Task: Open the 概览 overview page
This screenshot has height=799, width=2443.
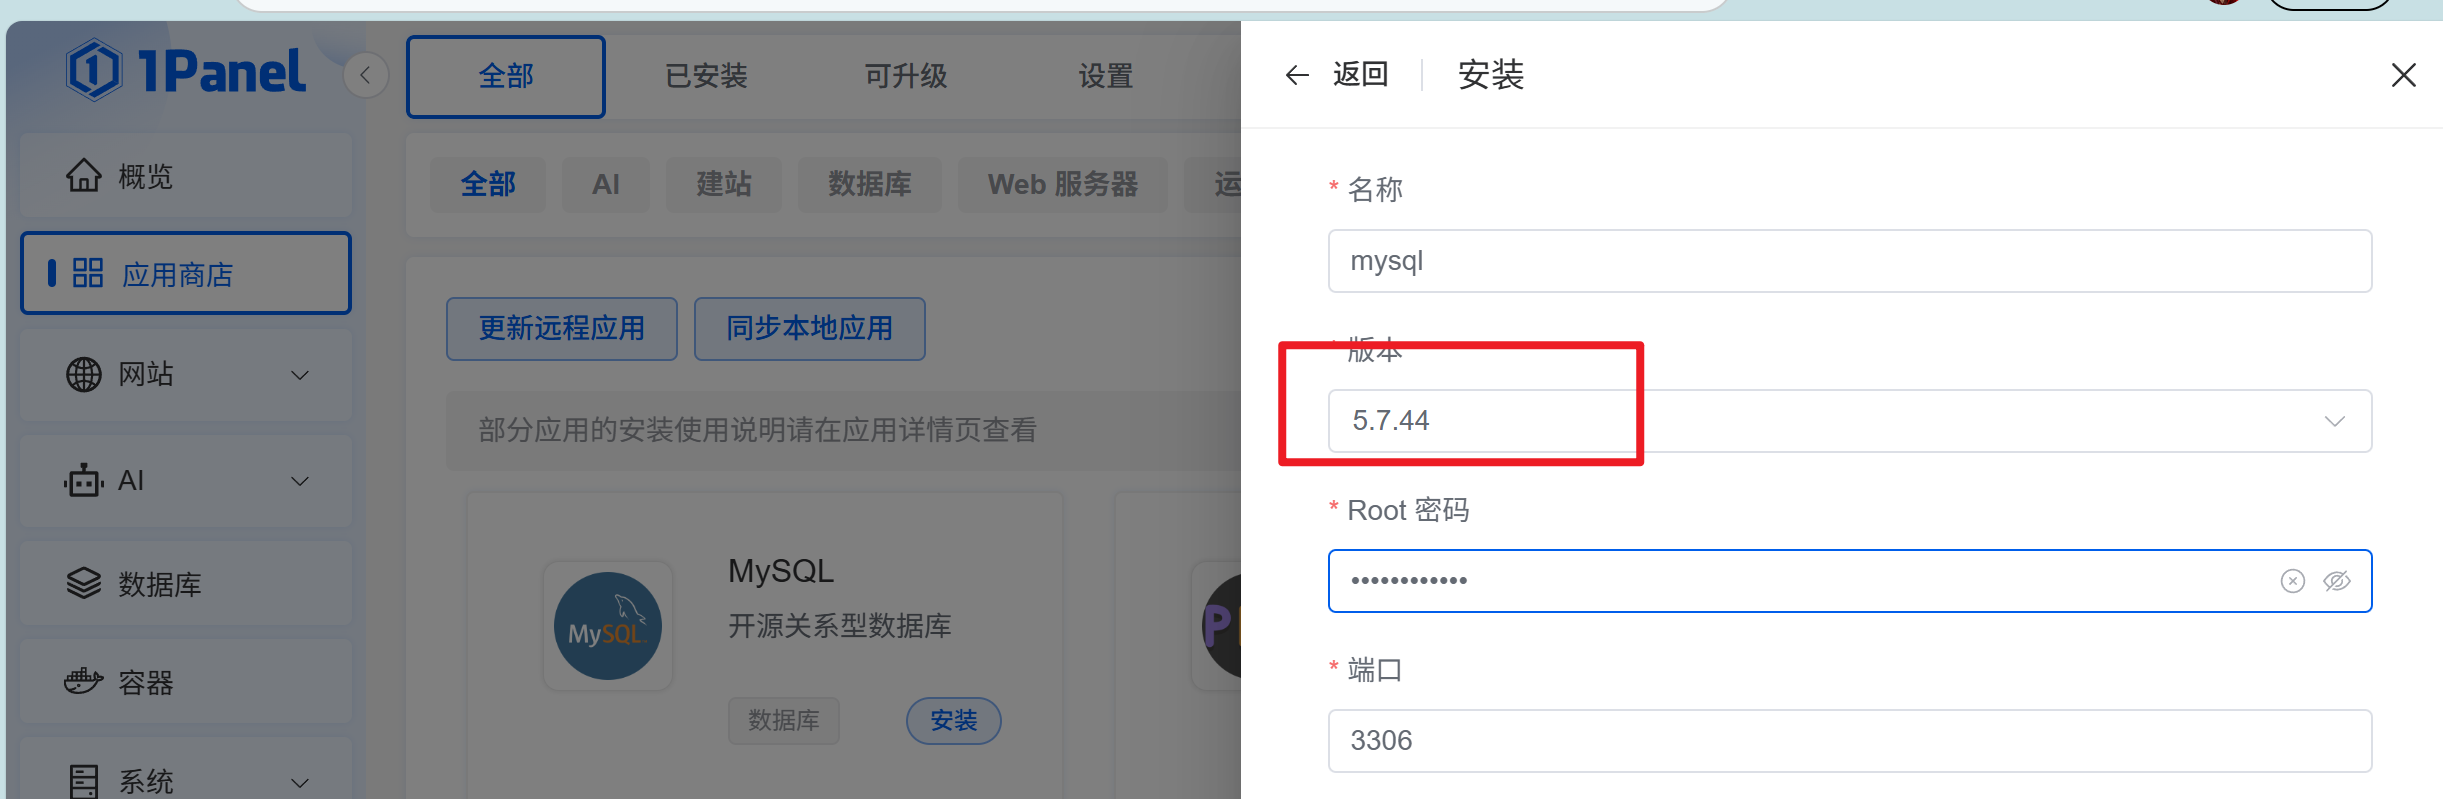Action: pyautogui.click(x=186, y=176)
